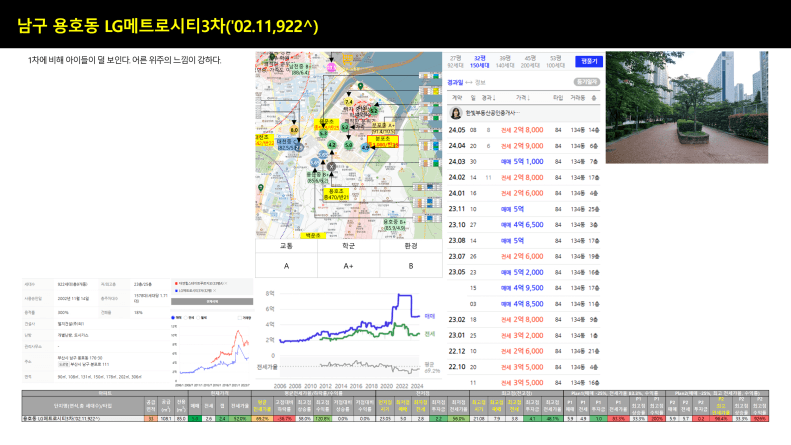Viewport: 791px width, 445px height.
Task: Select the 45평 200세대 tab
Action: (x=530, y=62)
